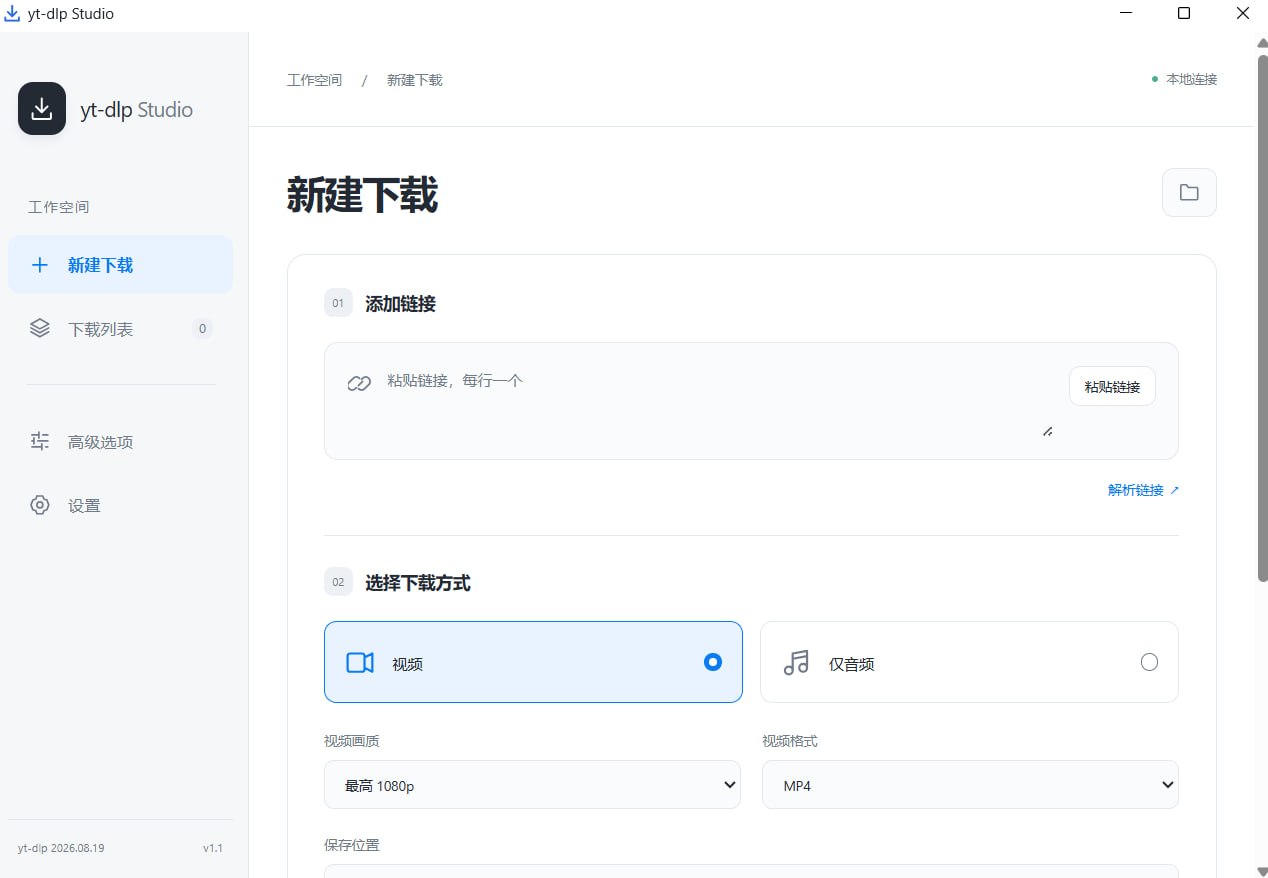Click the title bar app download icon
This screenshot has height=878, width=1268.
pos(12,14)
